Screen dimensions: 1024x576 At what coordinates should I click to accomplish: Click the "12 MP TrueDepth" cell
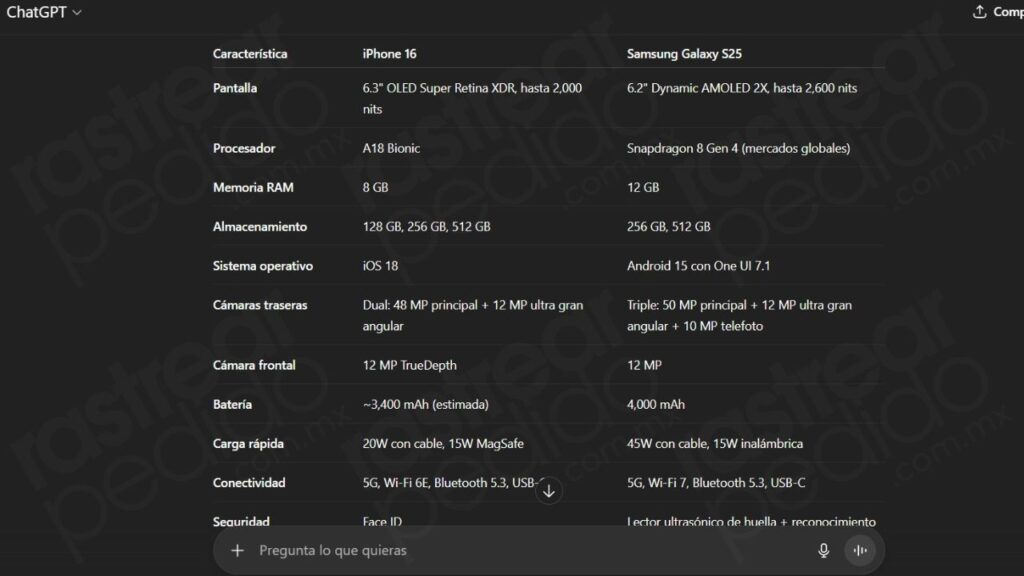coord(409,365)
